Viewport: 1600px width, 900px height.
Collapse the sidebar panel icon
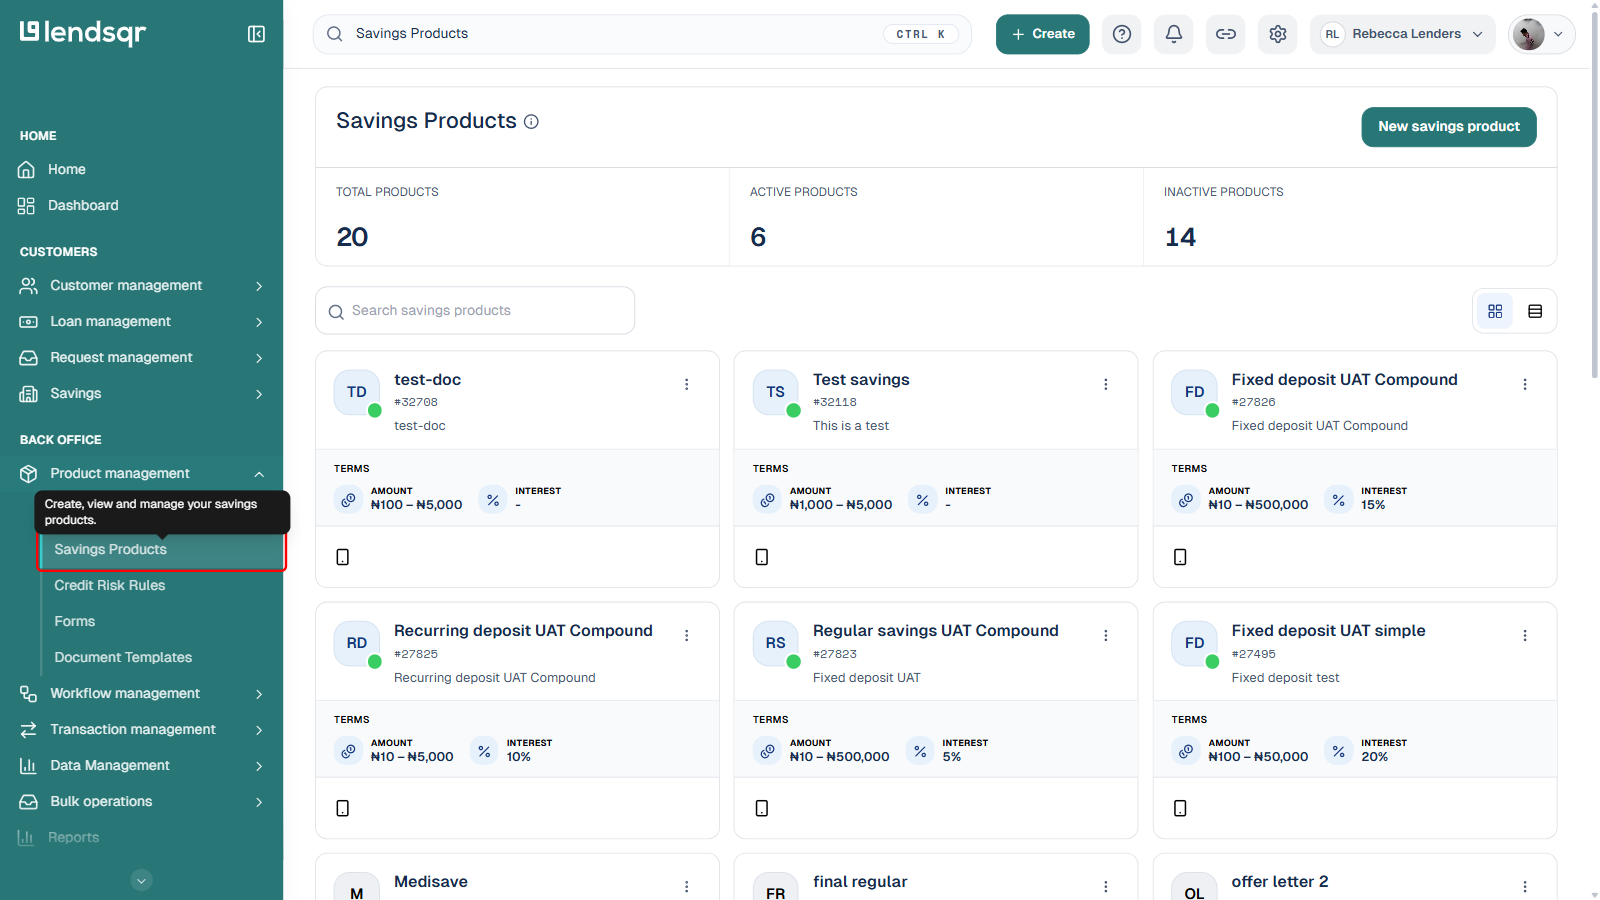256,34
